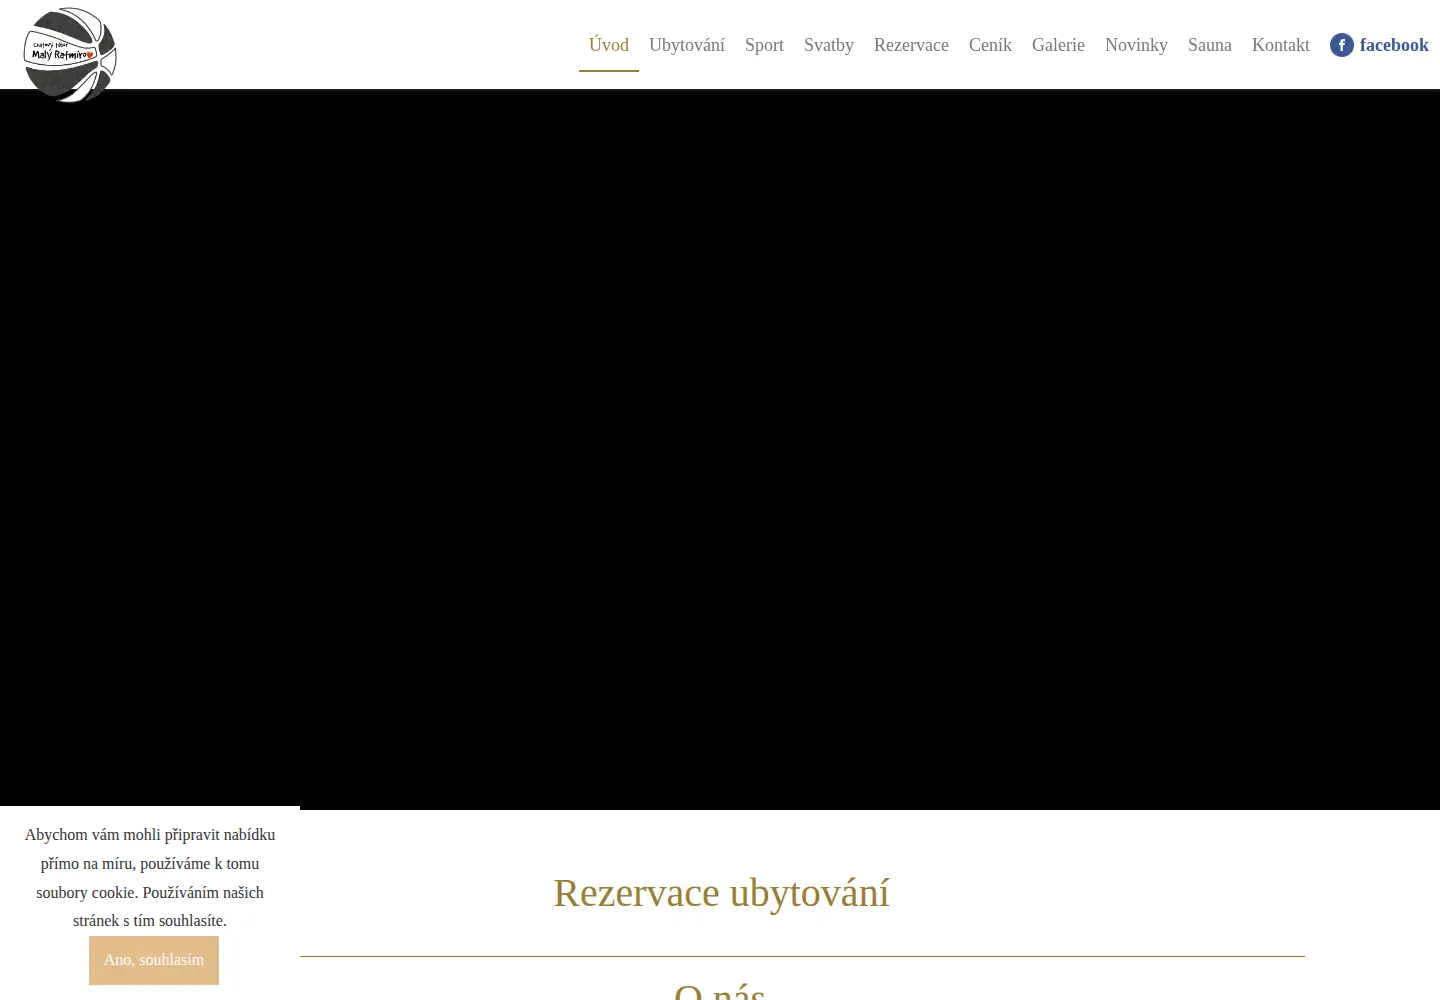Image resolution: width=1440 pixels, height=1000 pixels.
Task: Open the Sport menu item
Action: coord(764,45)
